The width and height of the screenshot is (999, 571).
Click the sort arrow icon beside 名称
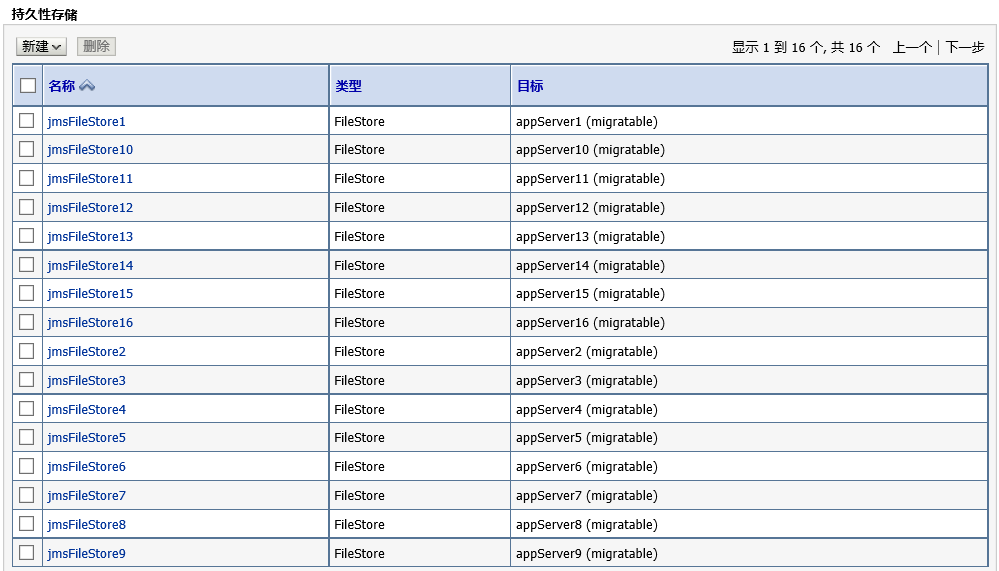(87, 85)
